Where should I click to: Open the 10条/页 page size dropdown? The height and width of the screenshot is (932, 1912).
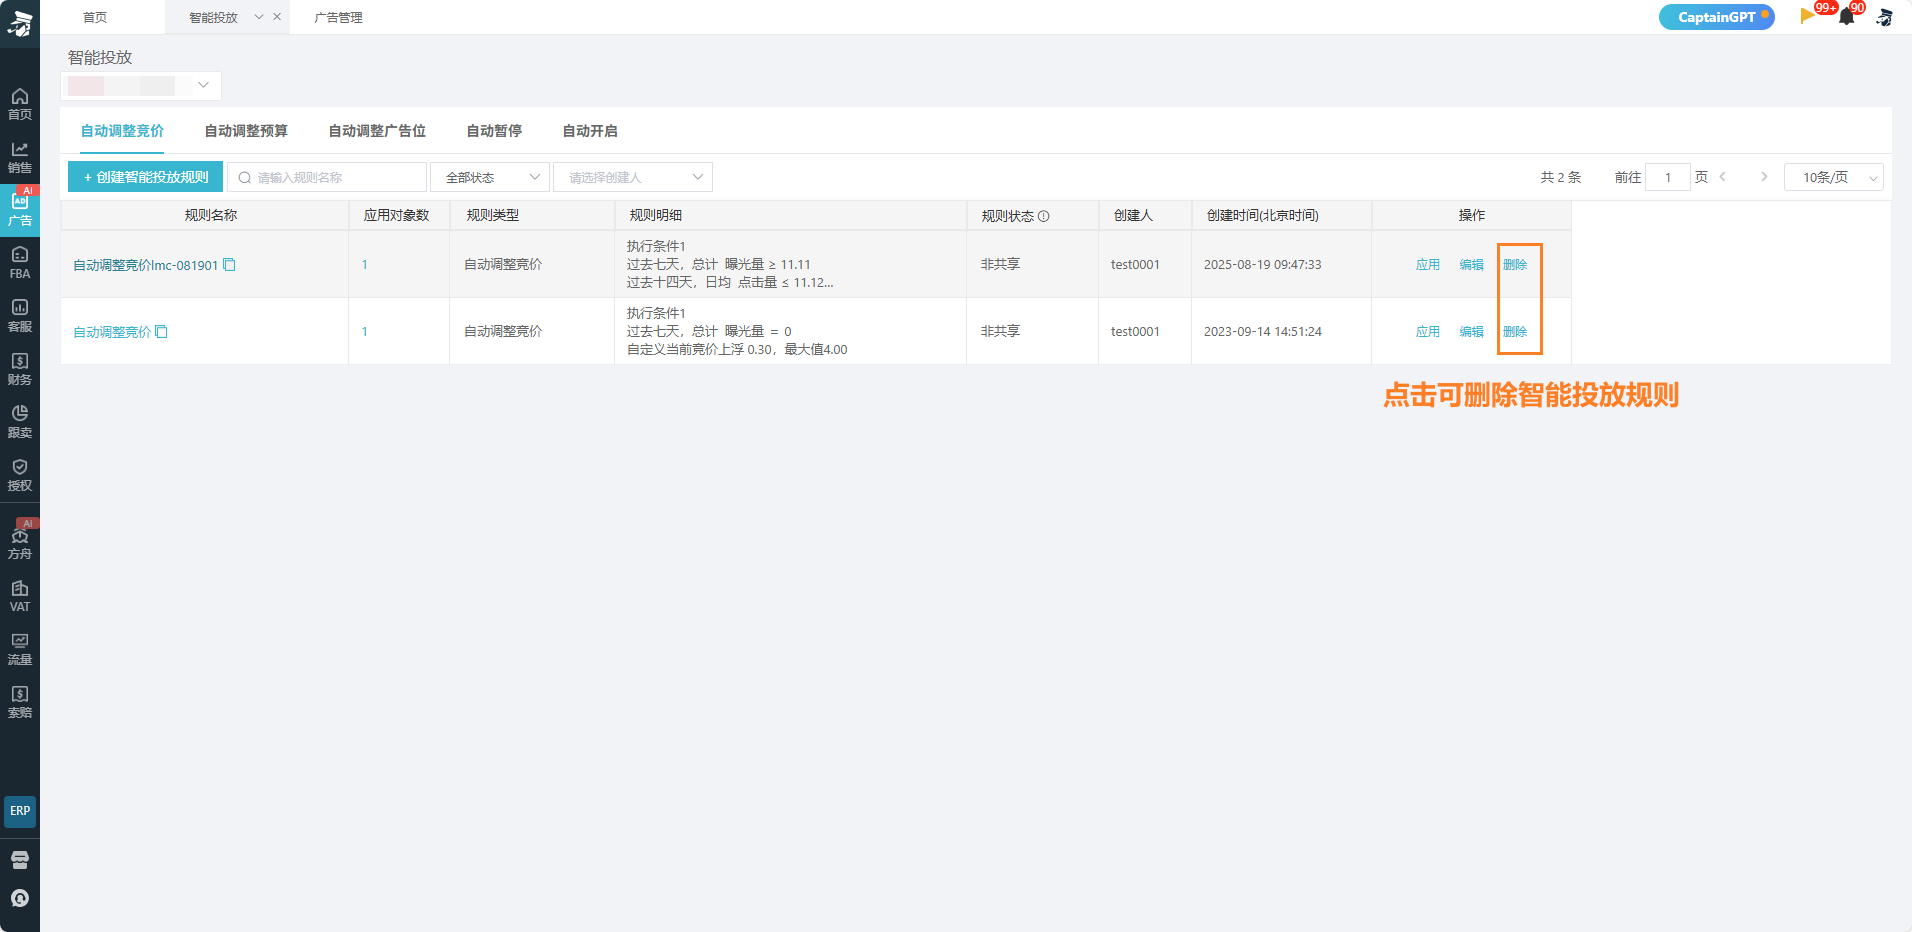point(1834,177)
